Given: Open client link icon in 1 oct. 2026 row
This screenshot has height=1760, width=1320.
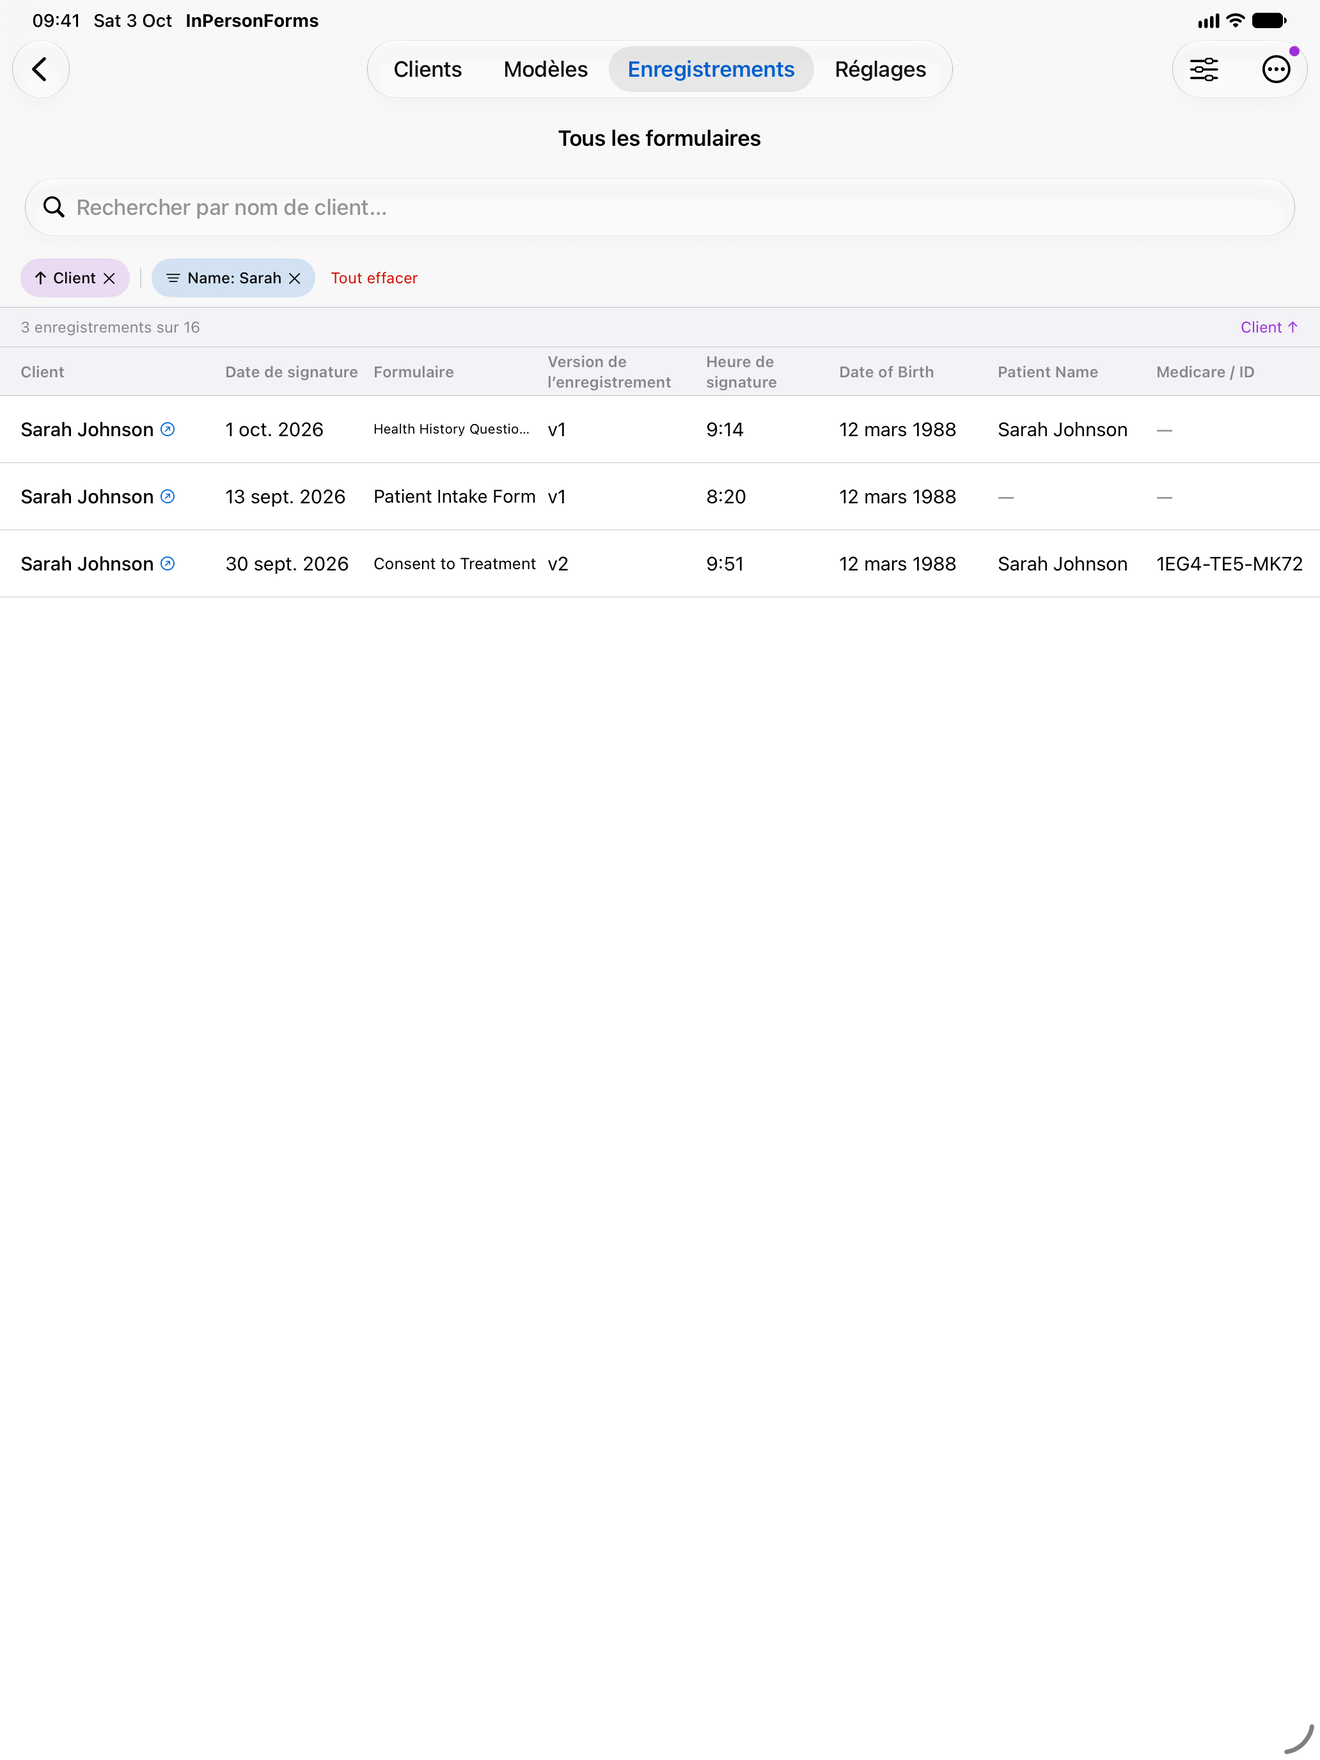Looking at the screenshot, I should click(x=168, y=429).
